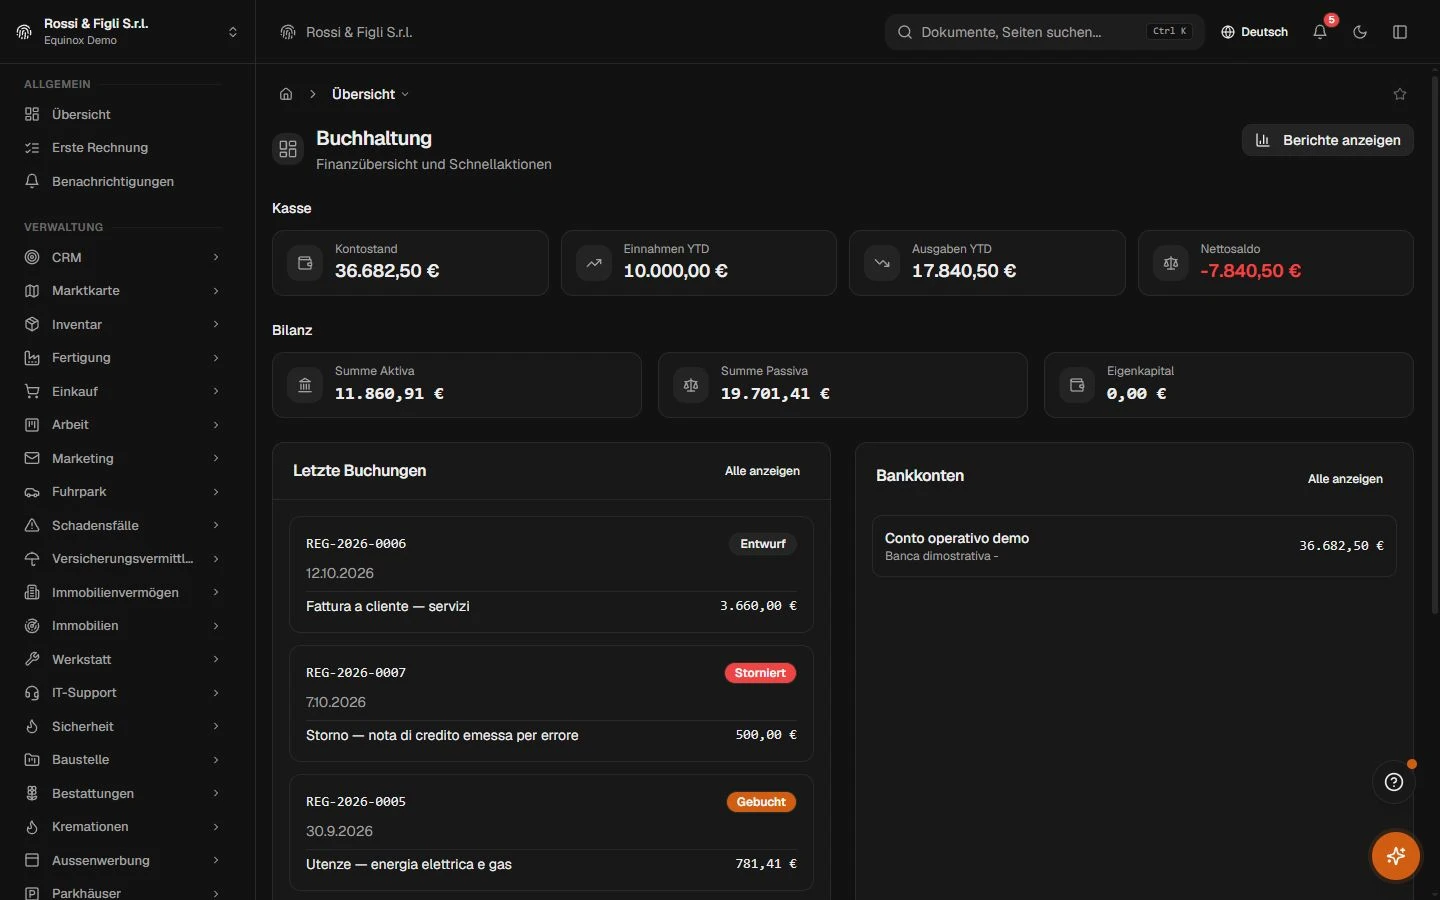Click the Sicherheit sidebar icon
The height and width of the screenshot is (900, 1440).
[x=32, y=726]
